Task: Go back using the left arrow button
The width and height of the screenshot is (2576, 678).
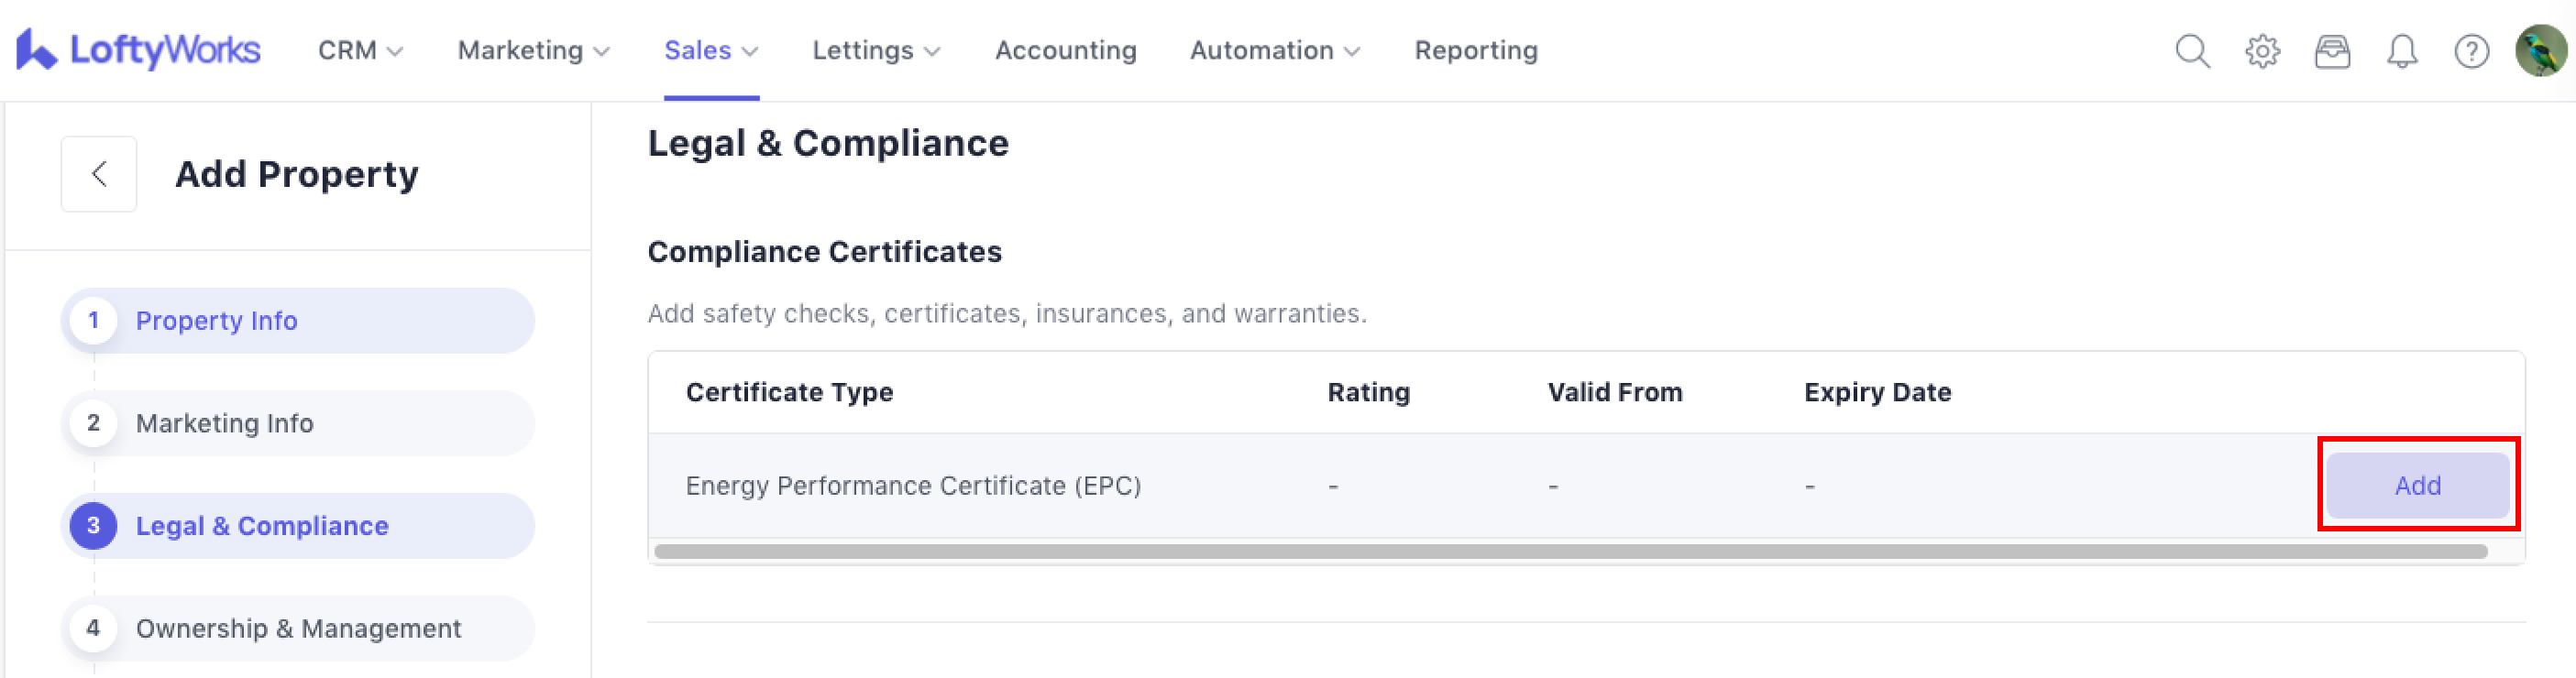Action: 99,174
